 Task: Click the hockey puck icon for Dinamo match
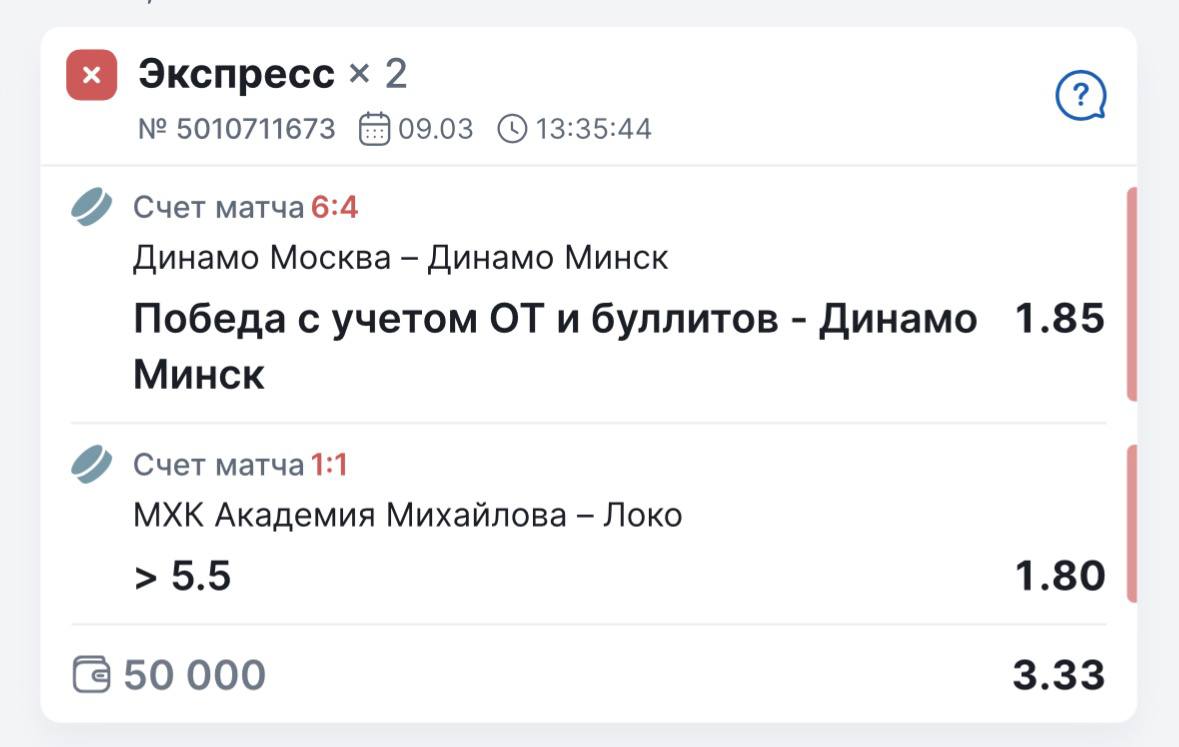(92, 208)
